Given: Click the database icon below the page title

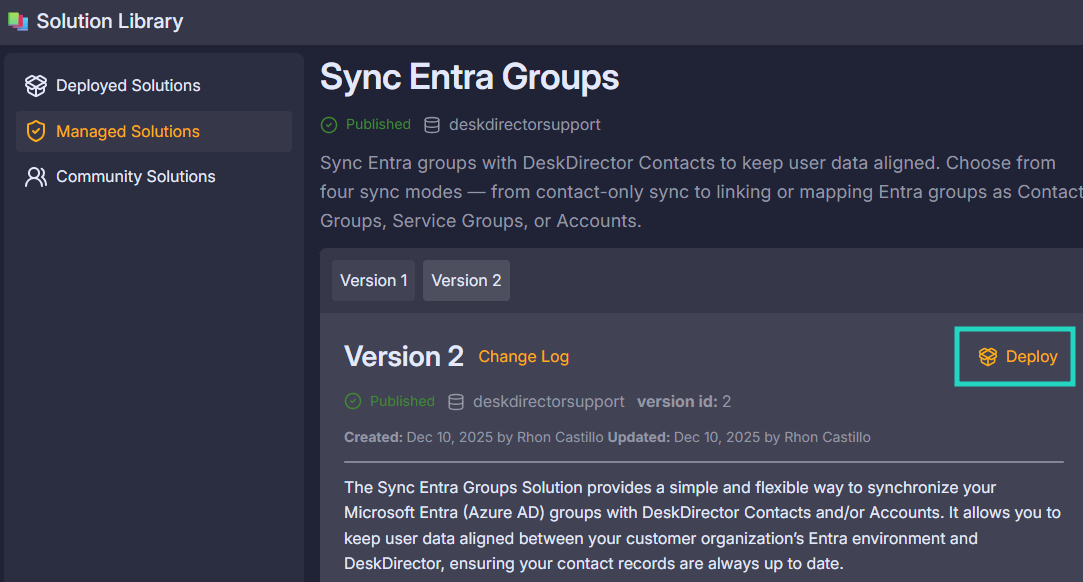Looking at the screenshot, I should (x=432, y=125).
